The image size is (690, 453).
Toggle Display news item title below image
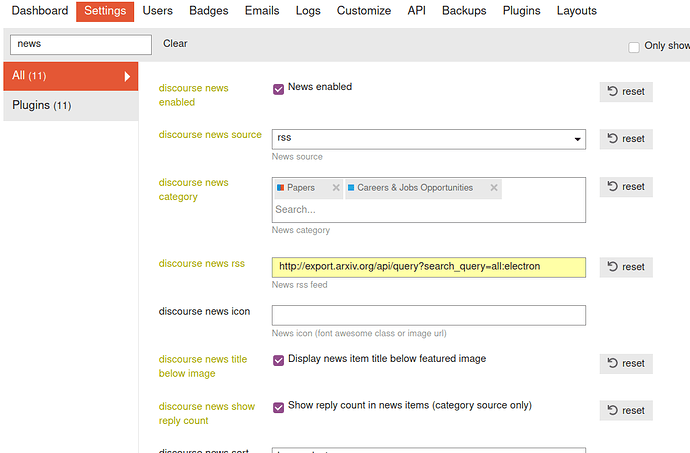coord(278,361)
